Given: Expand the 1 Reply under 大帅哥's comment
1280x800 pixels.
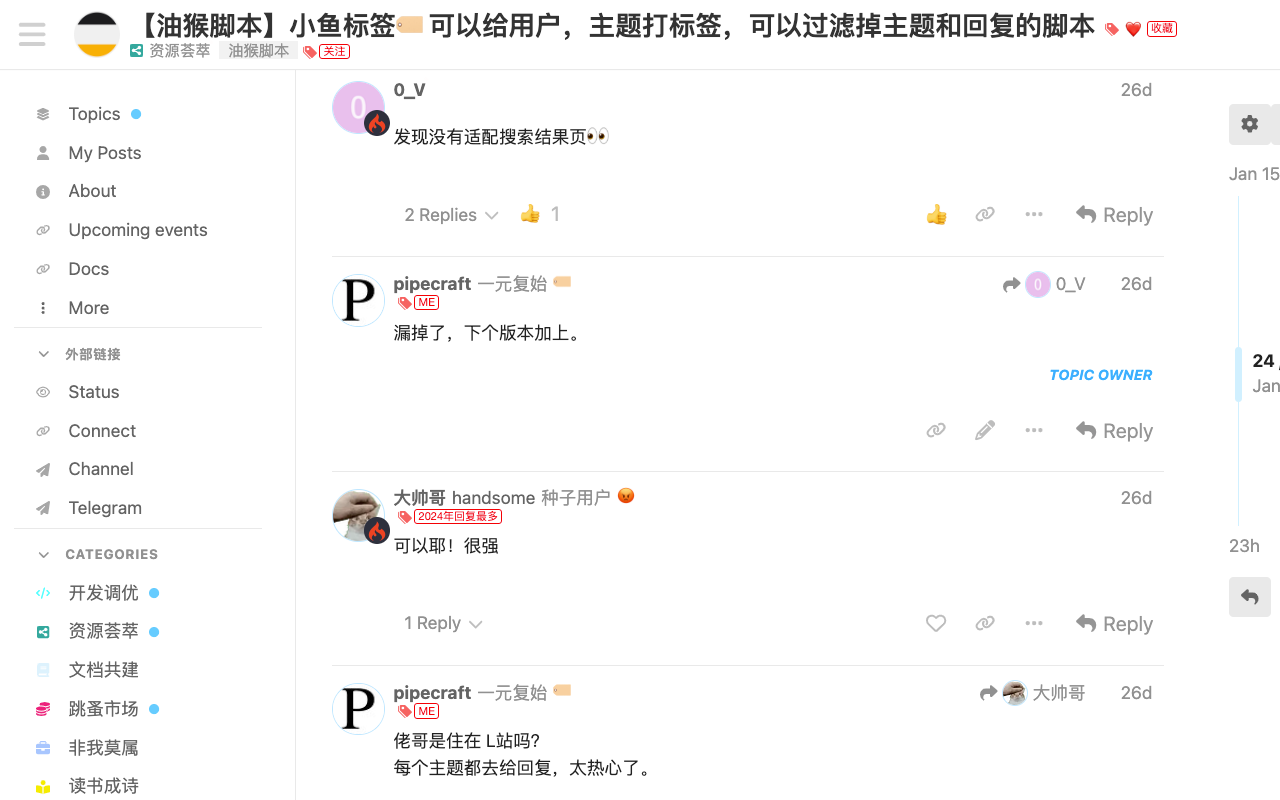Looking at the screenshot, I should [442, 623].
